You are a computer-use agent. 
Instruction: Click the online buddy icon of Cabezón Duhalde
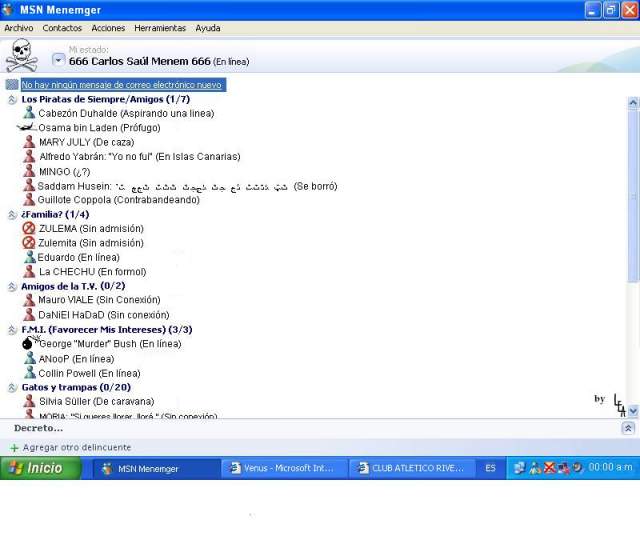29,112
